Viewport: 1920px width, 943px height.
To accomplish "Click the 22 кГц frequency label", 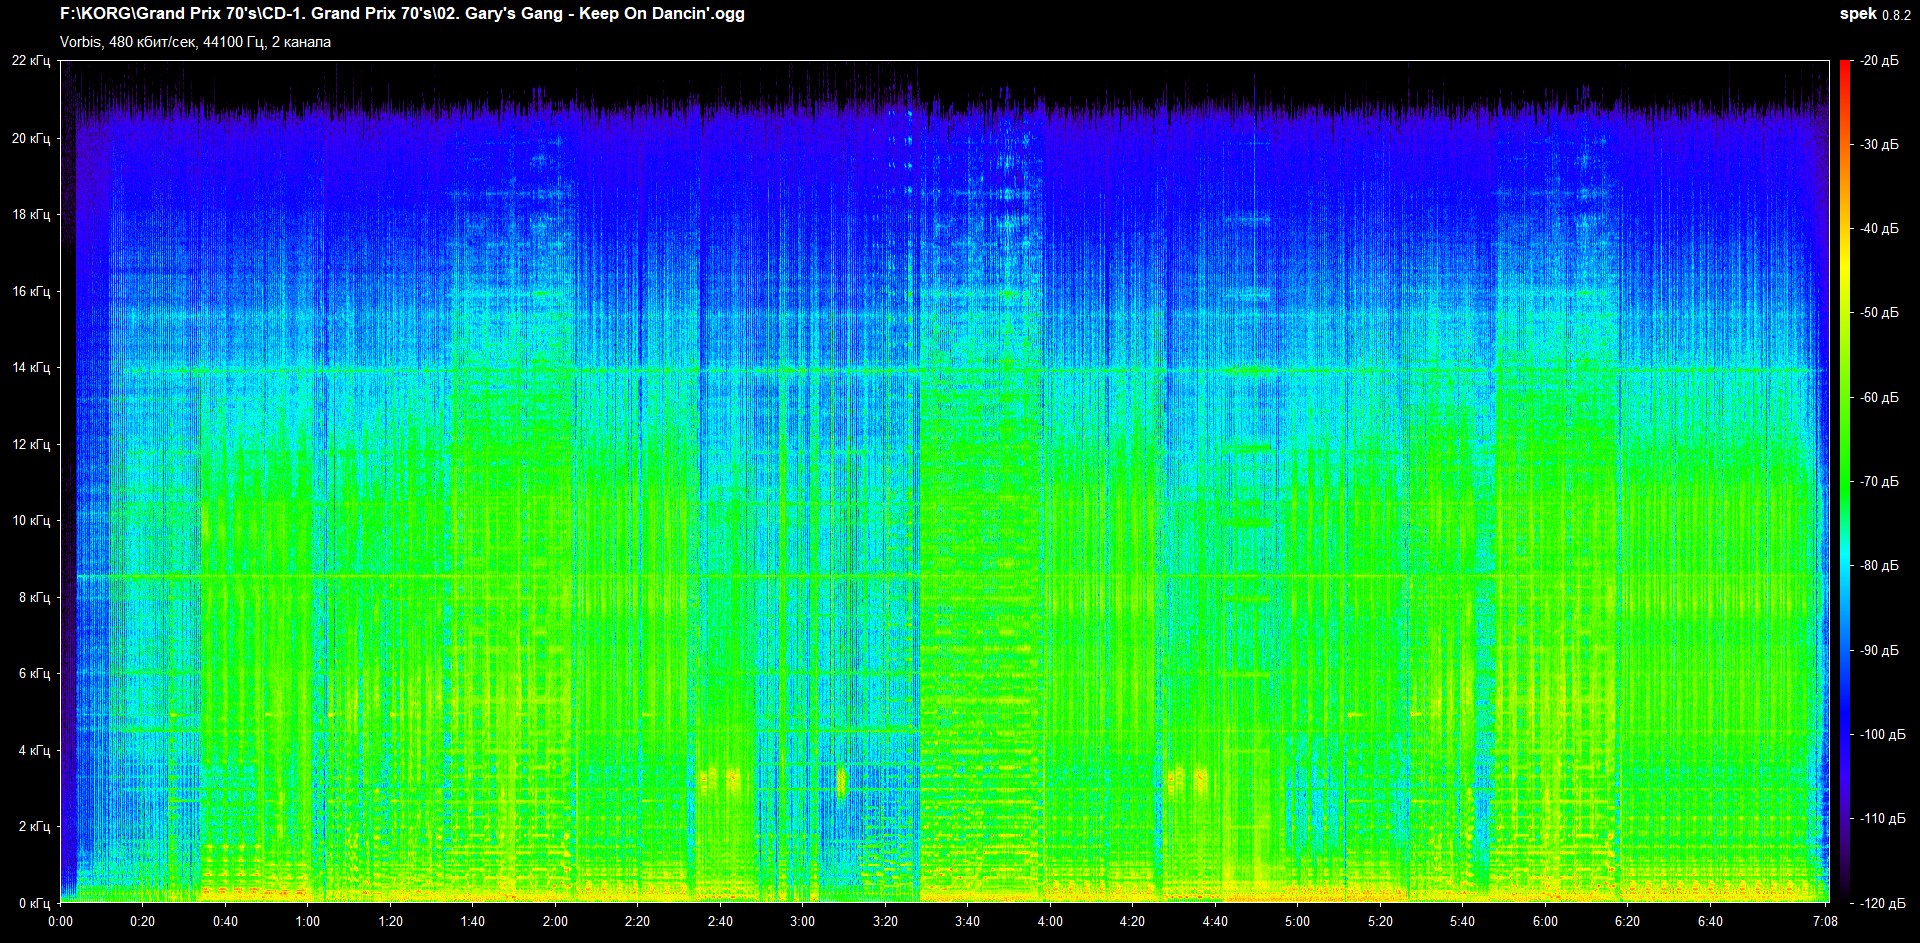I will click(31, 61).
